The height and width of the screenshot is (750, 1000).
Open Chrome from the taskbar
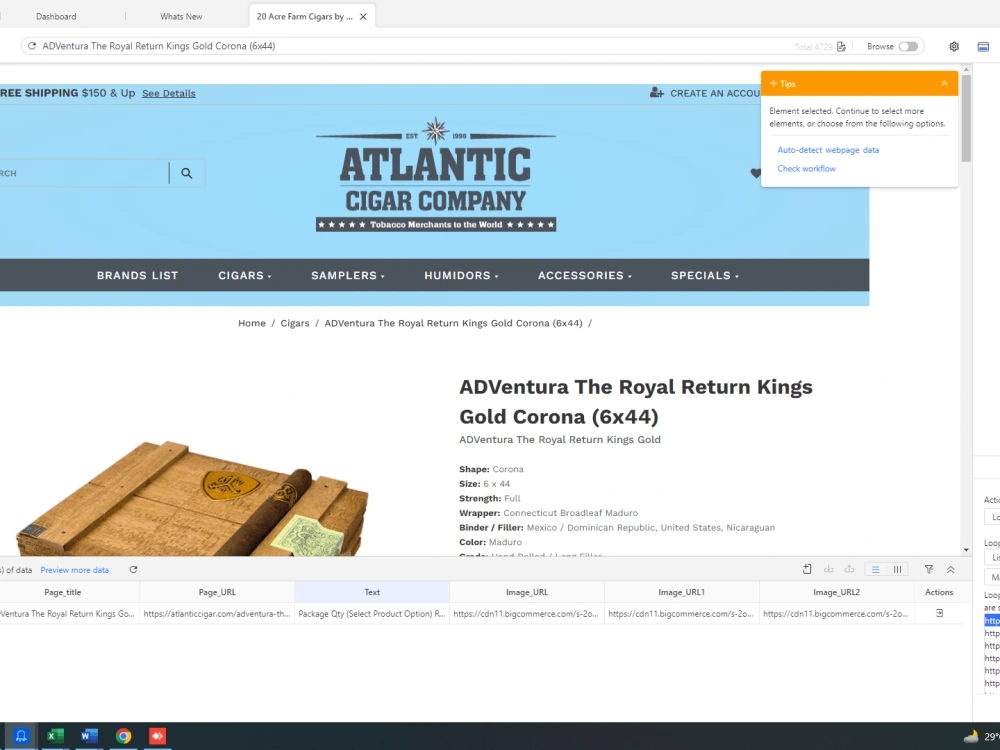pyautogui.click(x=124, y=736)
